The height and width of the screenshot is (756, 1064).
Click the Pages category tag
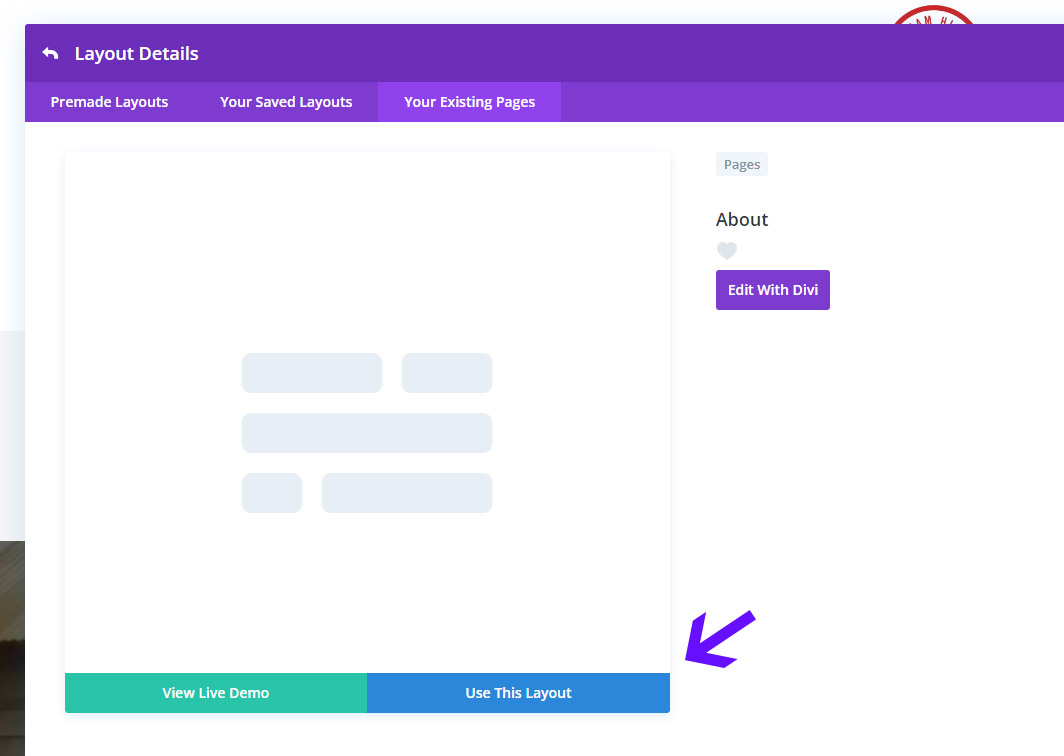[741, 165]
